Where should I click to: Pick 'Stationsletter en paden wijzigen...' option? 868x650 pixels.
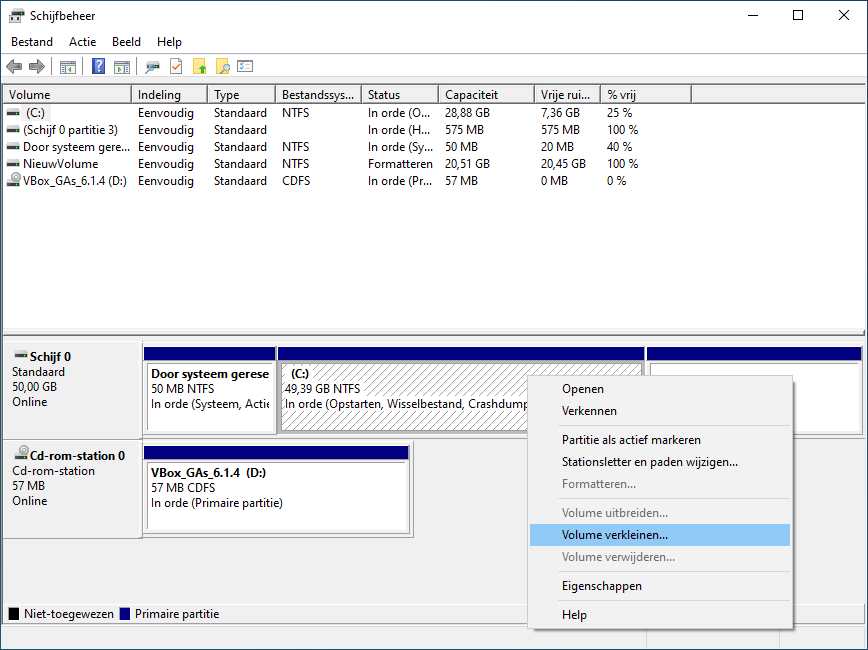(x=650, y=462)
